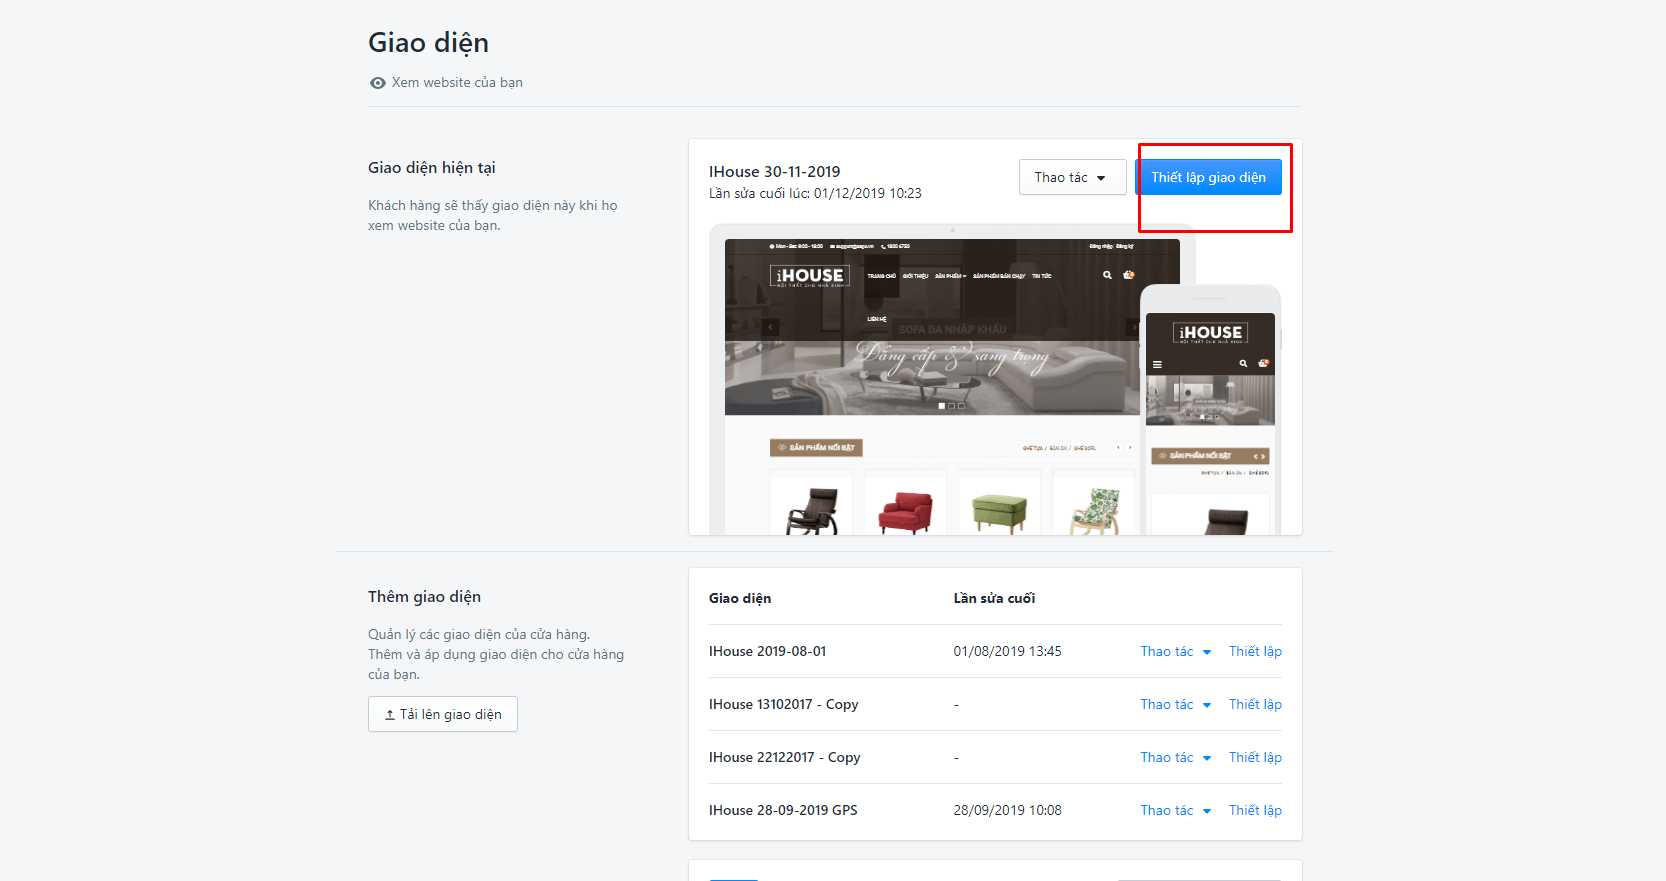
Task: Select theme name IHouse 28-09-2019 GPS
Action: pos(783,810)
